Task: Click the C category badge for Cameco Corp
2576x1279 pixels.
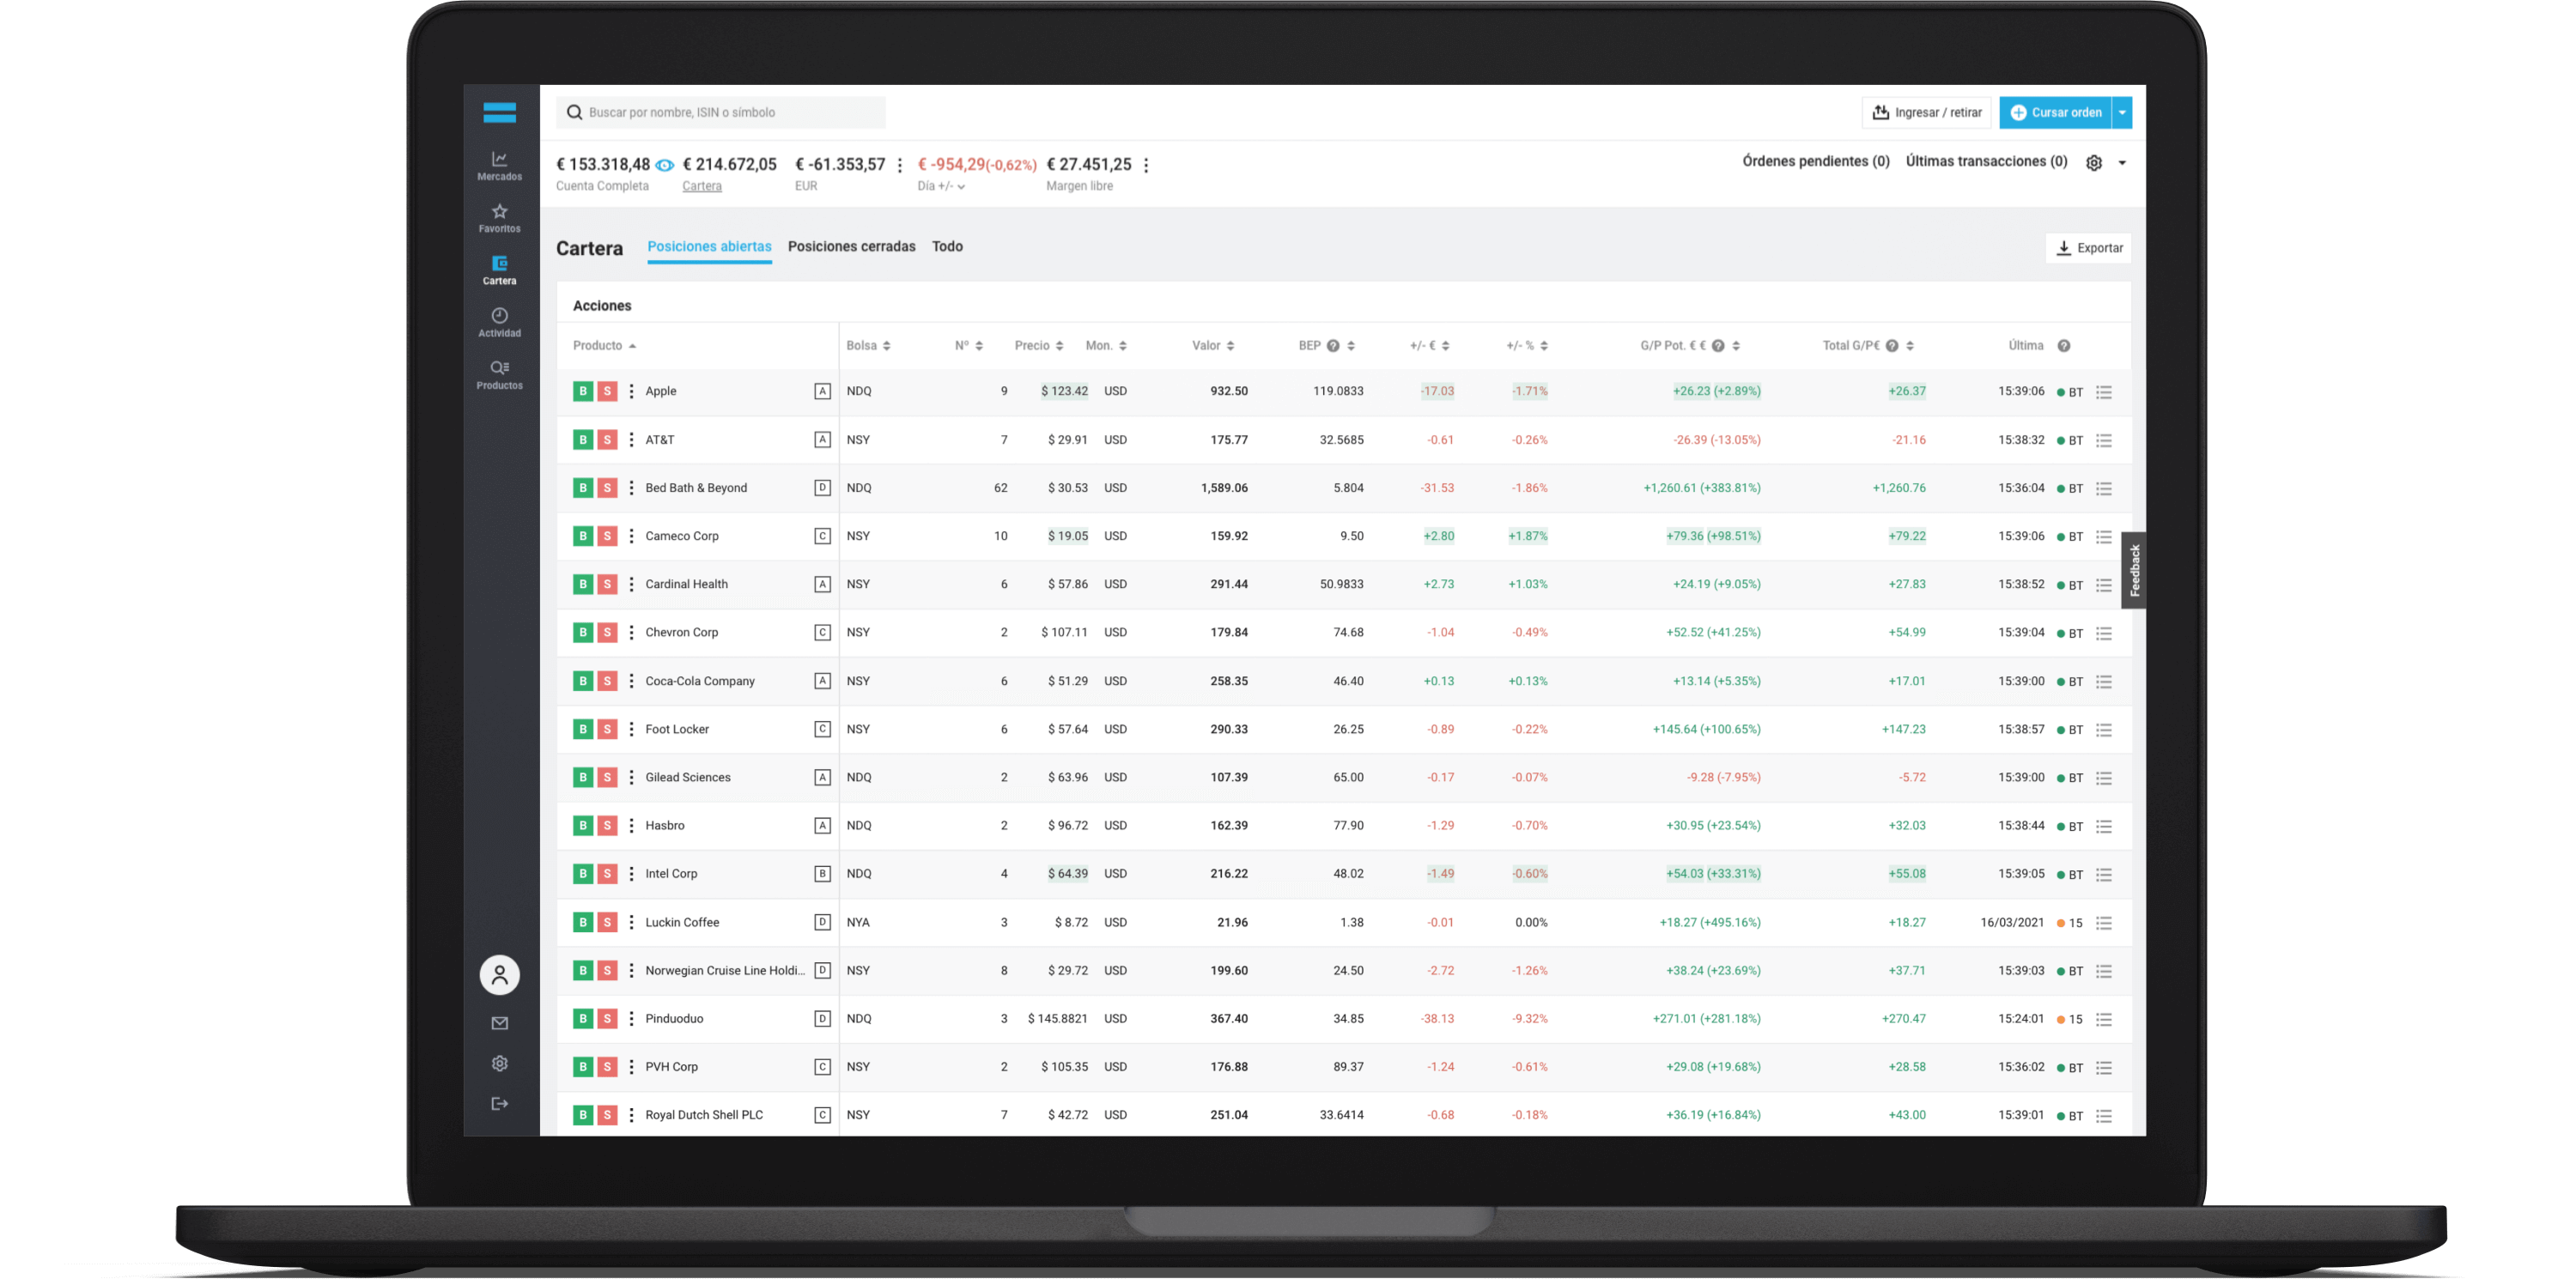Action: [822, 536]
